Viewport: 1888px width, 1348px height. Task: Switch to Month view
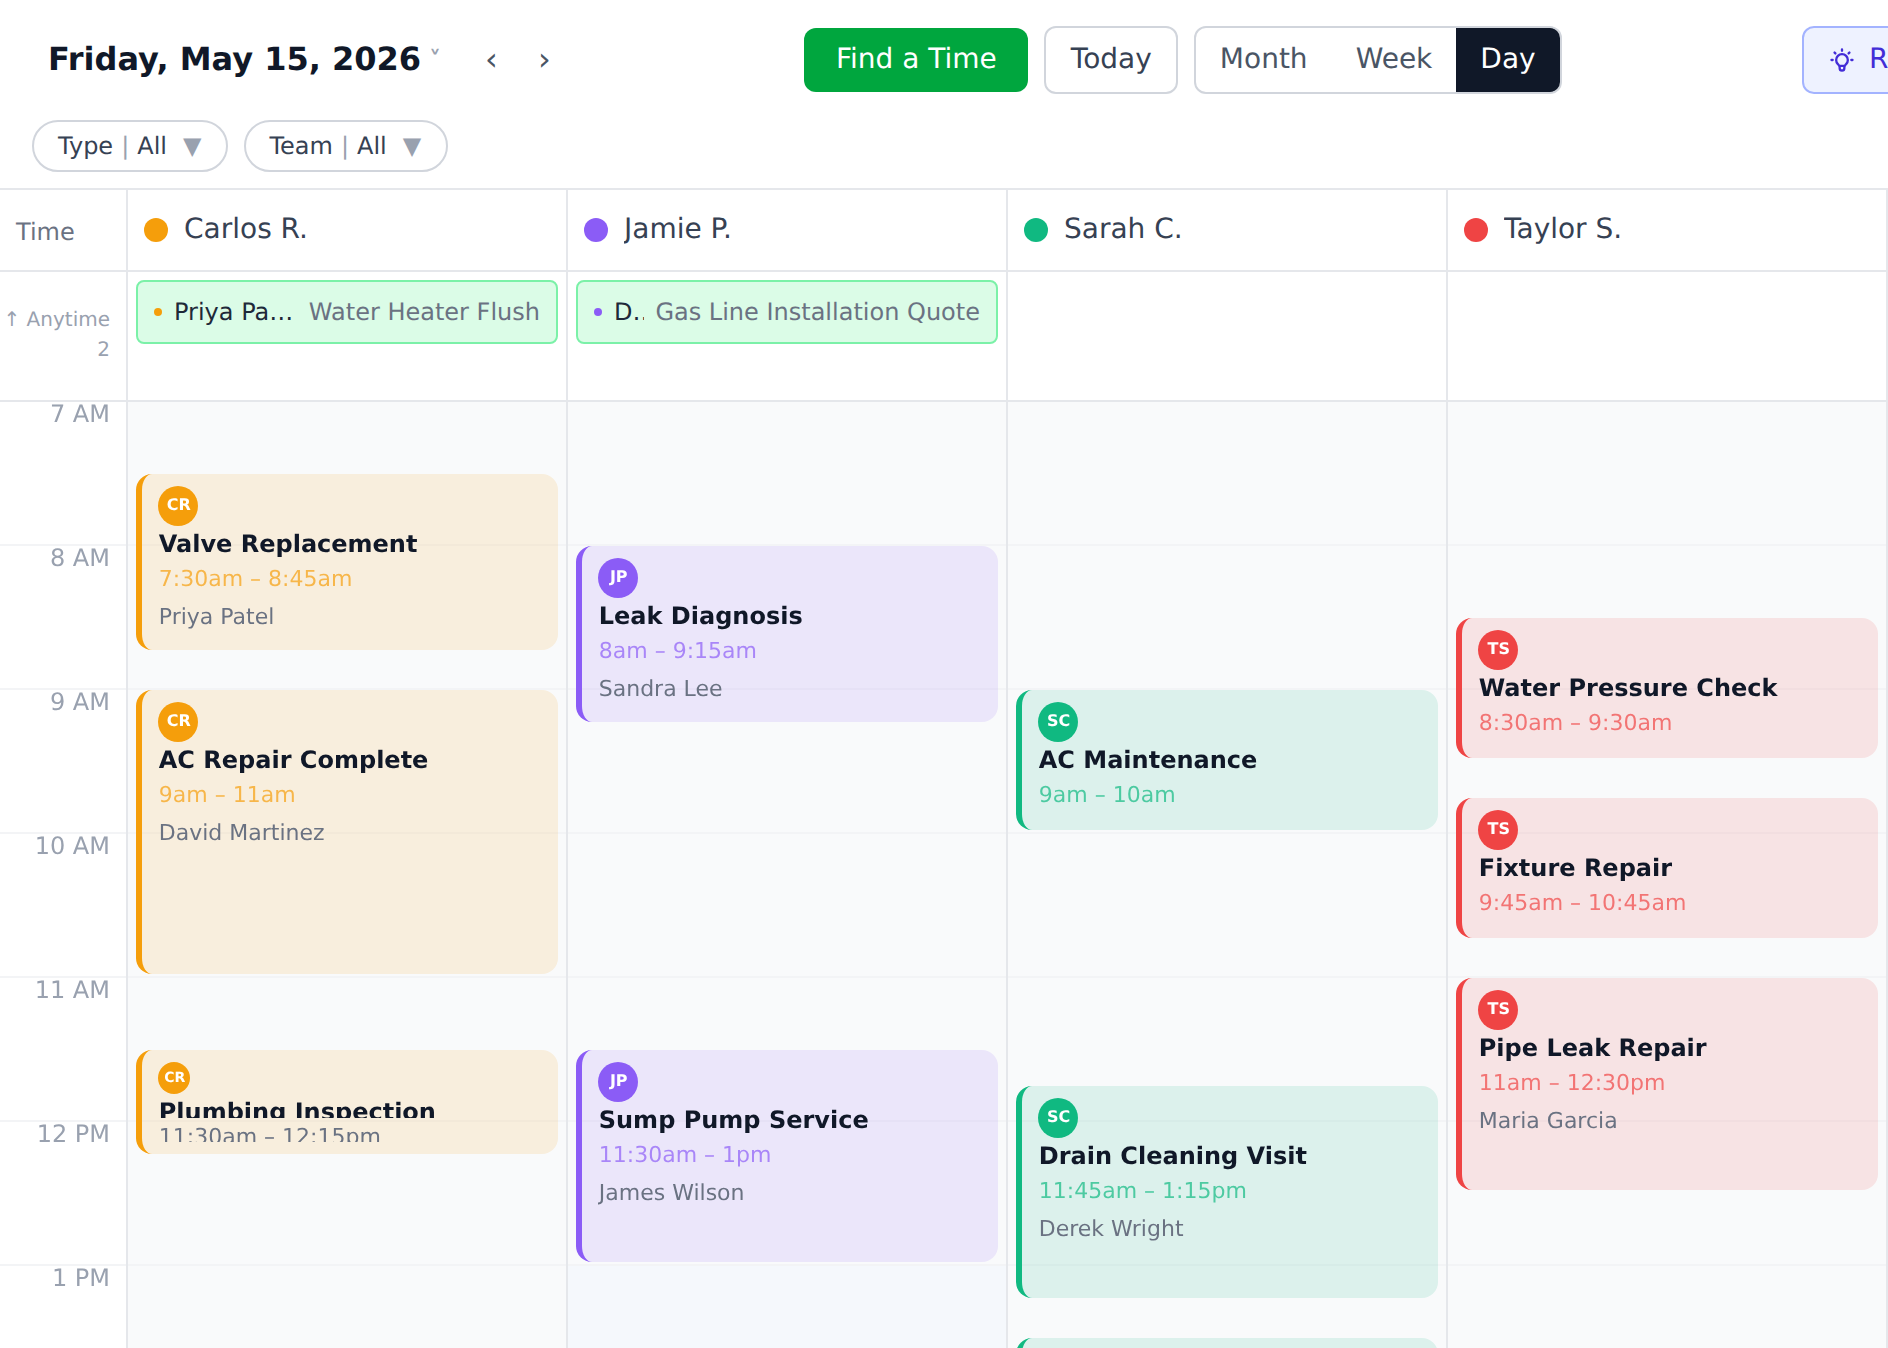[x=1263, y=59]
